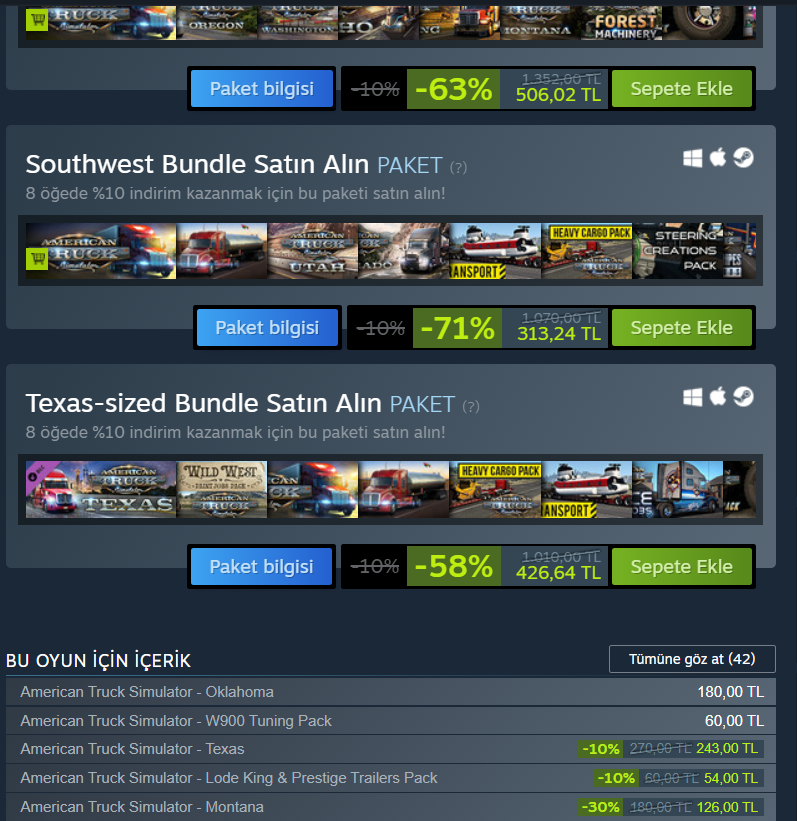
Task: Add Southwest Bundle to cart with Sepete Ekle
Action: [x=681, y=328]
